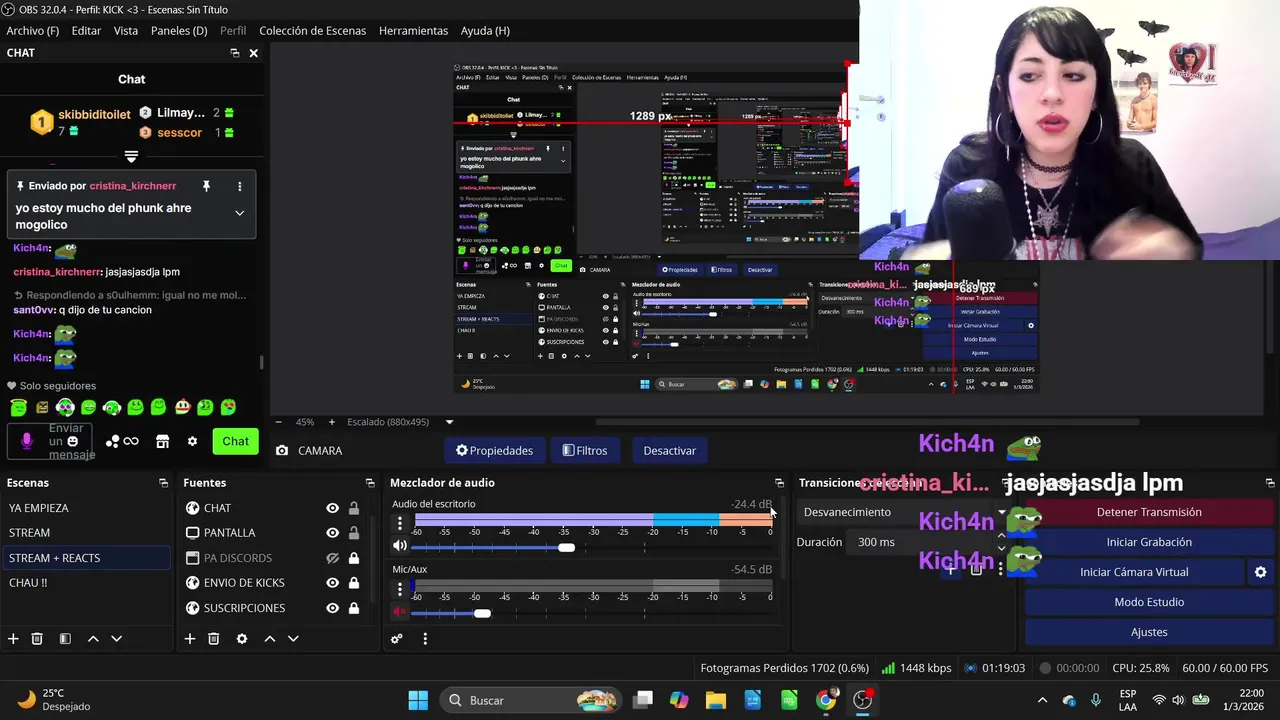Screen dimensions: 1280x720
Task: Open the Herramientas menu
Action: (413, 31)
